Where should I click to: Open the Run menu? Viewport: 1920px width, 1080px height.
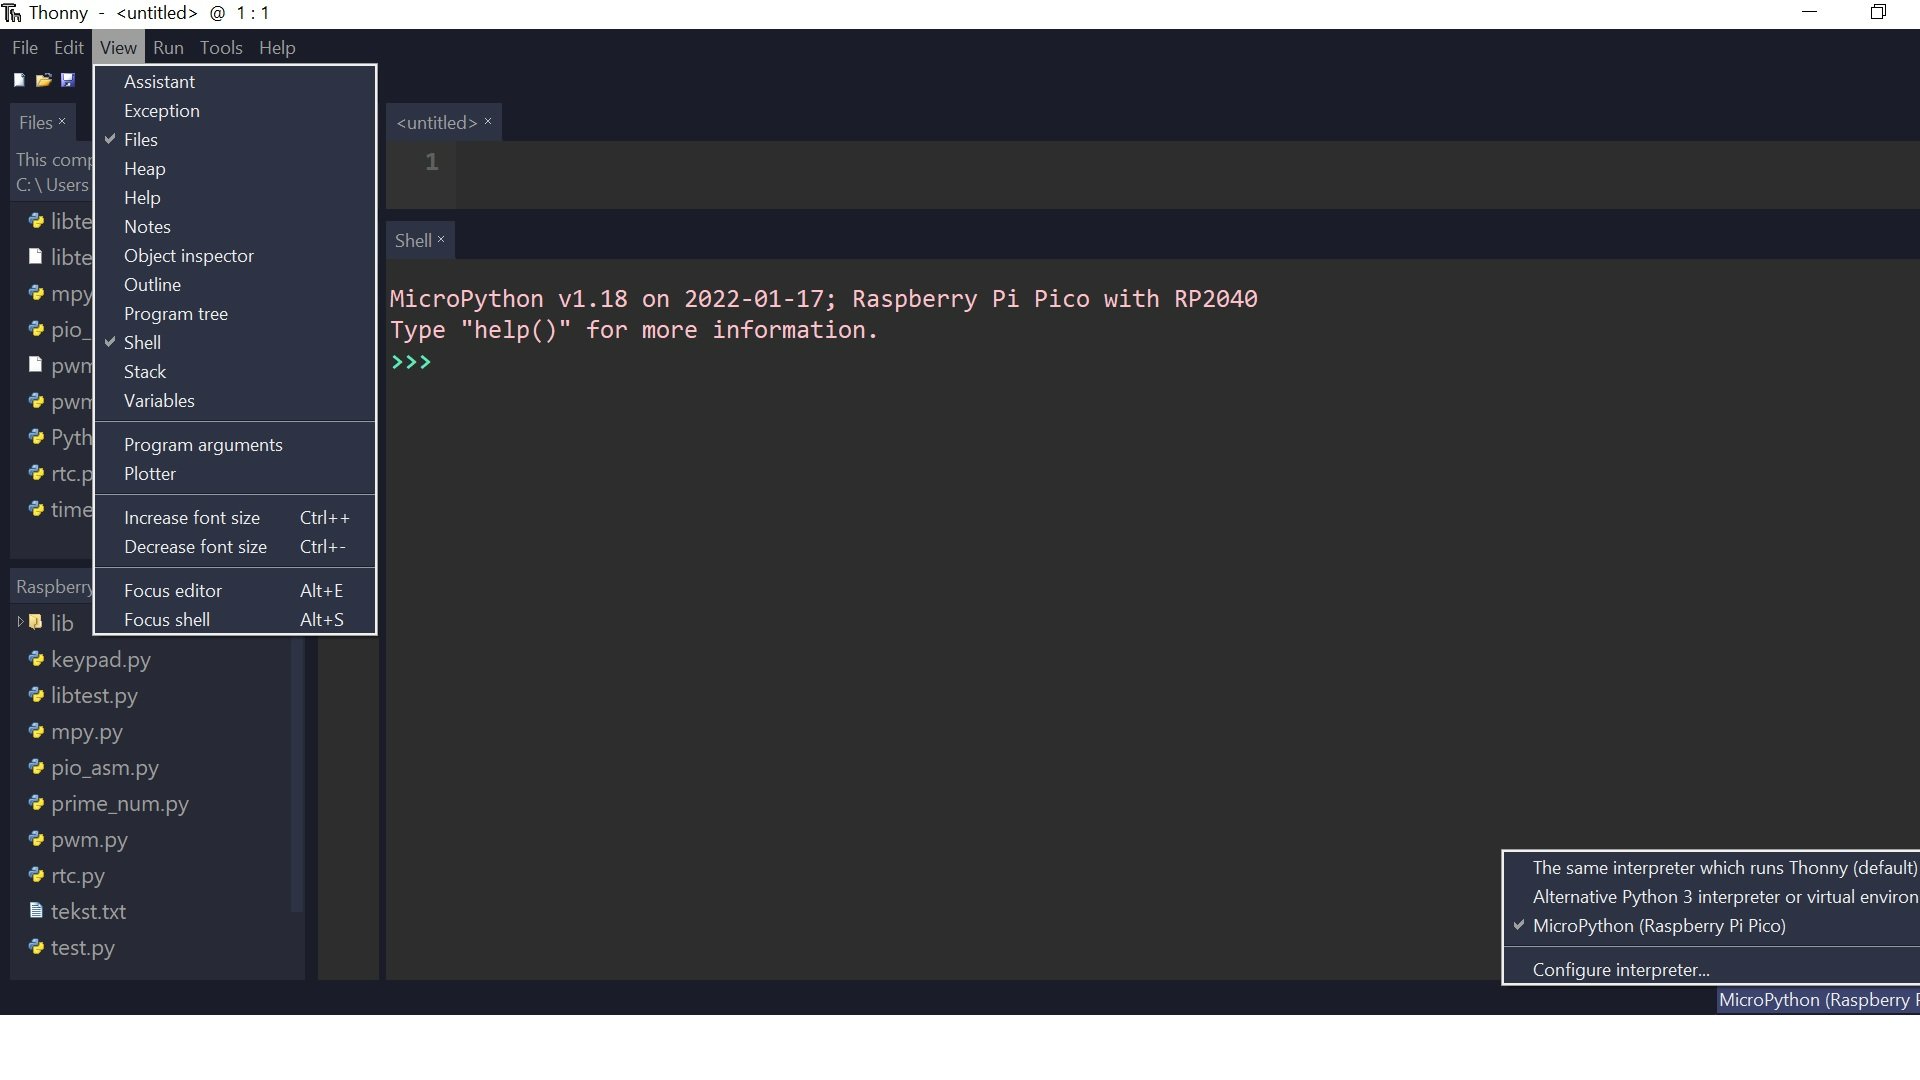click(x=168, y=48)
